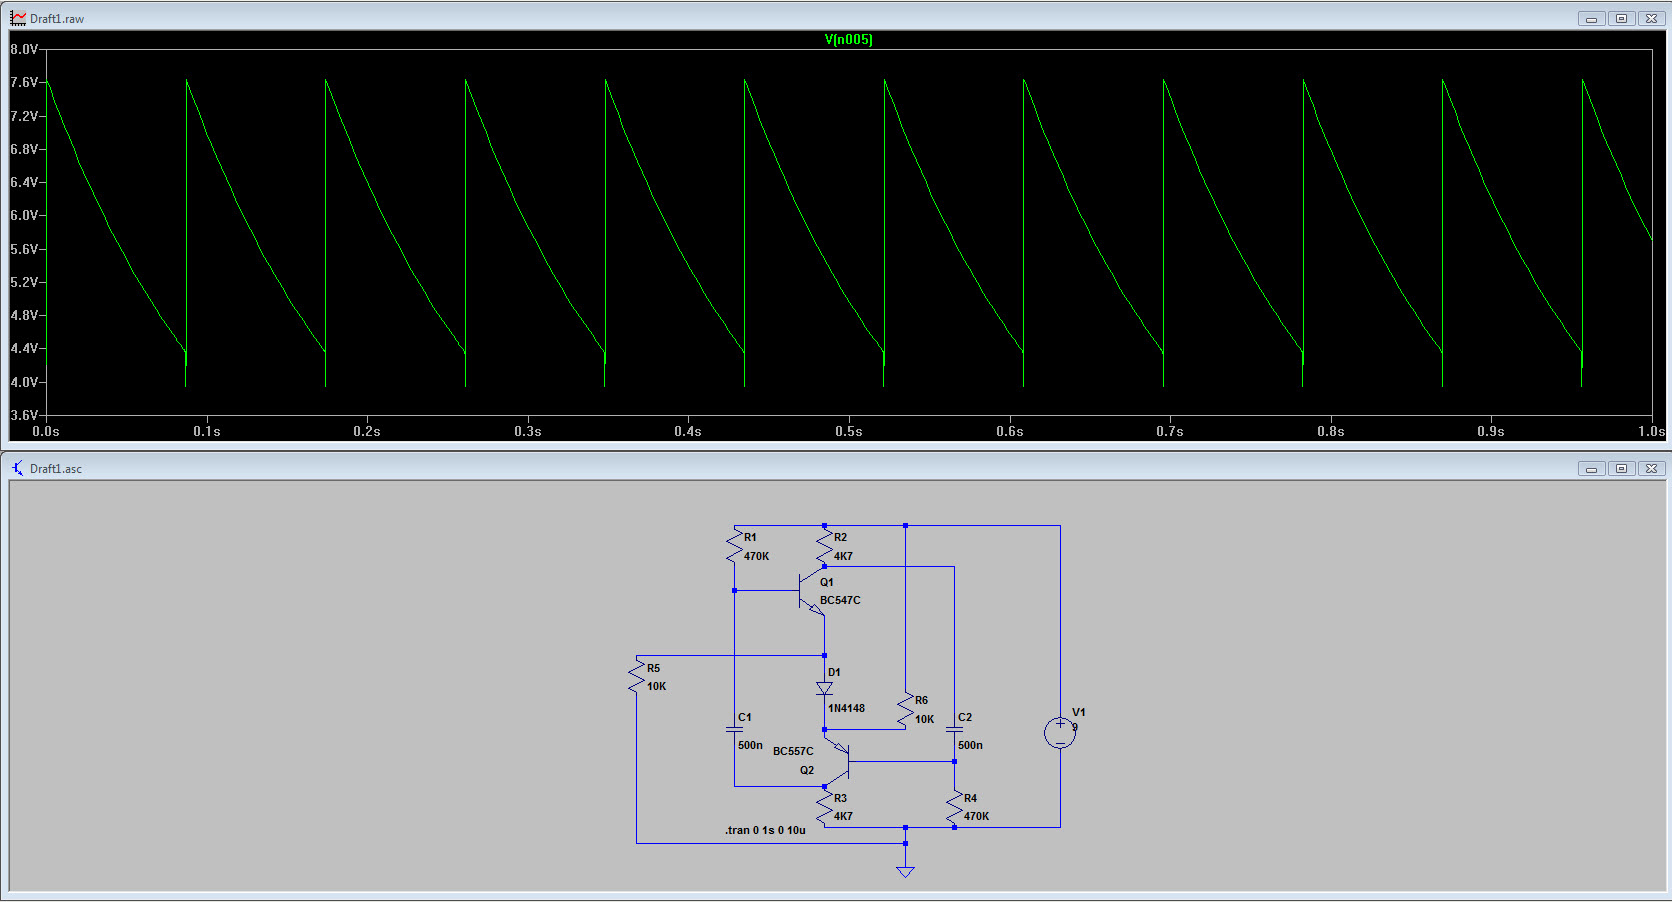The width and height of the screenshot is (1672, 902).
Task: Click the 0.9s time axis label
Action: coord(1491,431)
